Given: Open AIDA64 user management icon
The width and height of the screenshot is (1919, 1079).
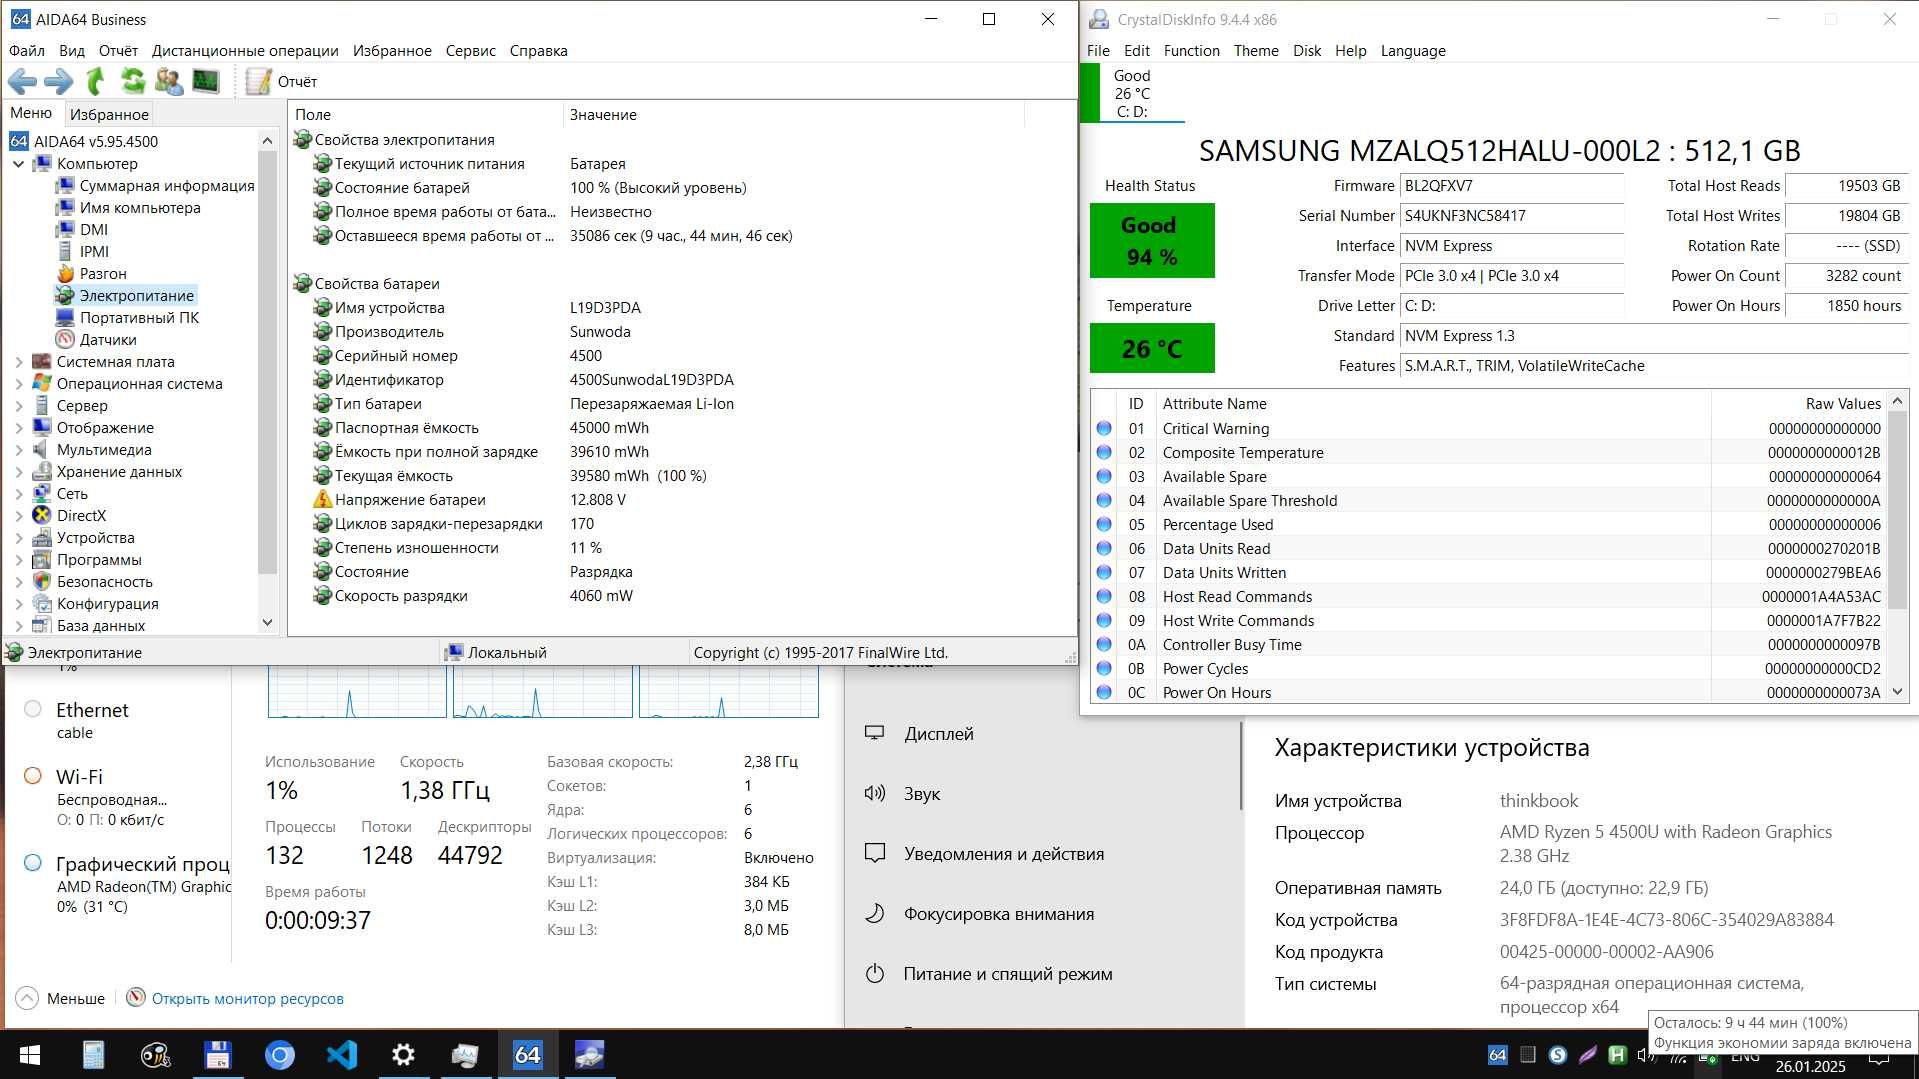Looking at the screenshot, I should click(168, 81).
